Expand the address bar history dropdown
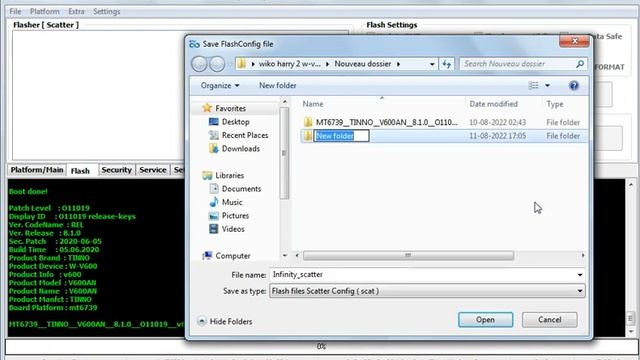 (x=432, y=64)
